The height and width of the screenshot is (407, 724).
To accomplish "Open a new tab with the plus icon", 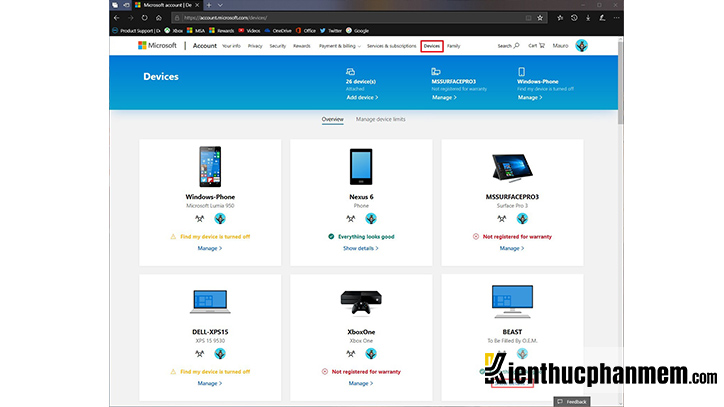I will (209, 5).
